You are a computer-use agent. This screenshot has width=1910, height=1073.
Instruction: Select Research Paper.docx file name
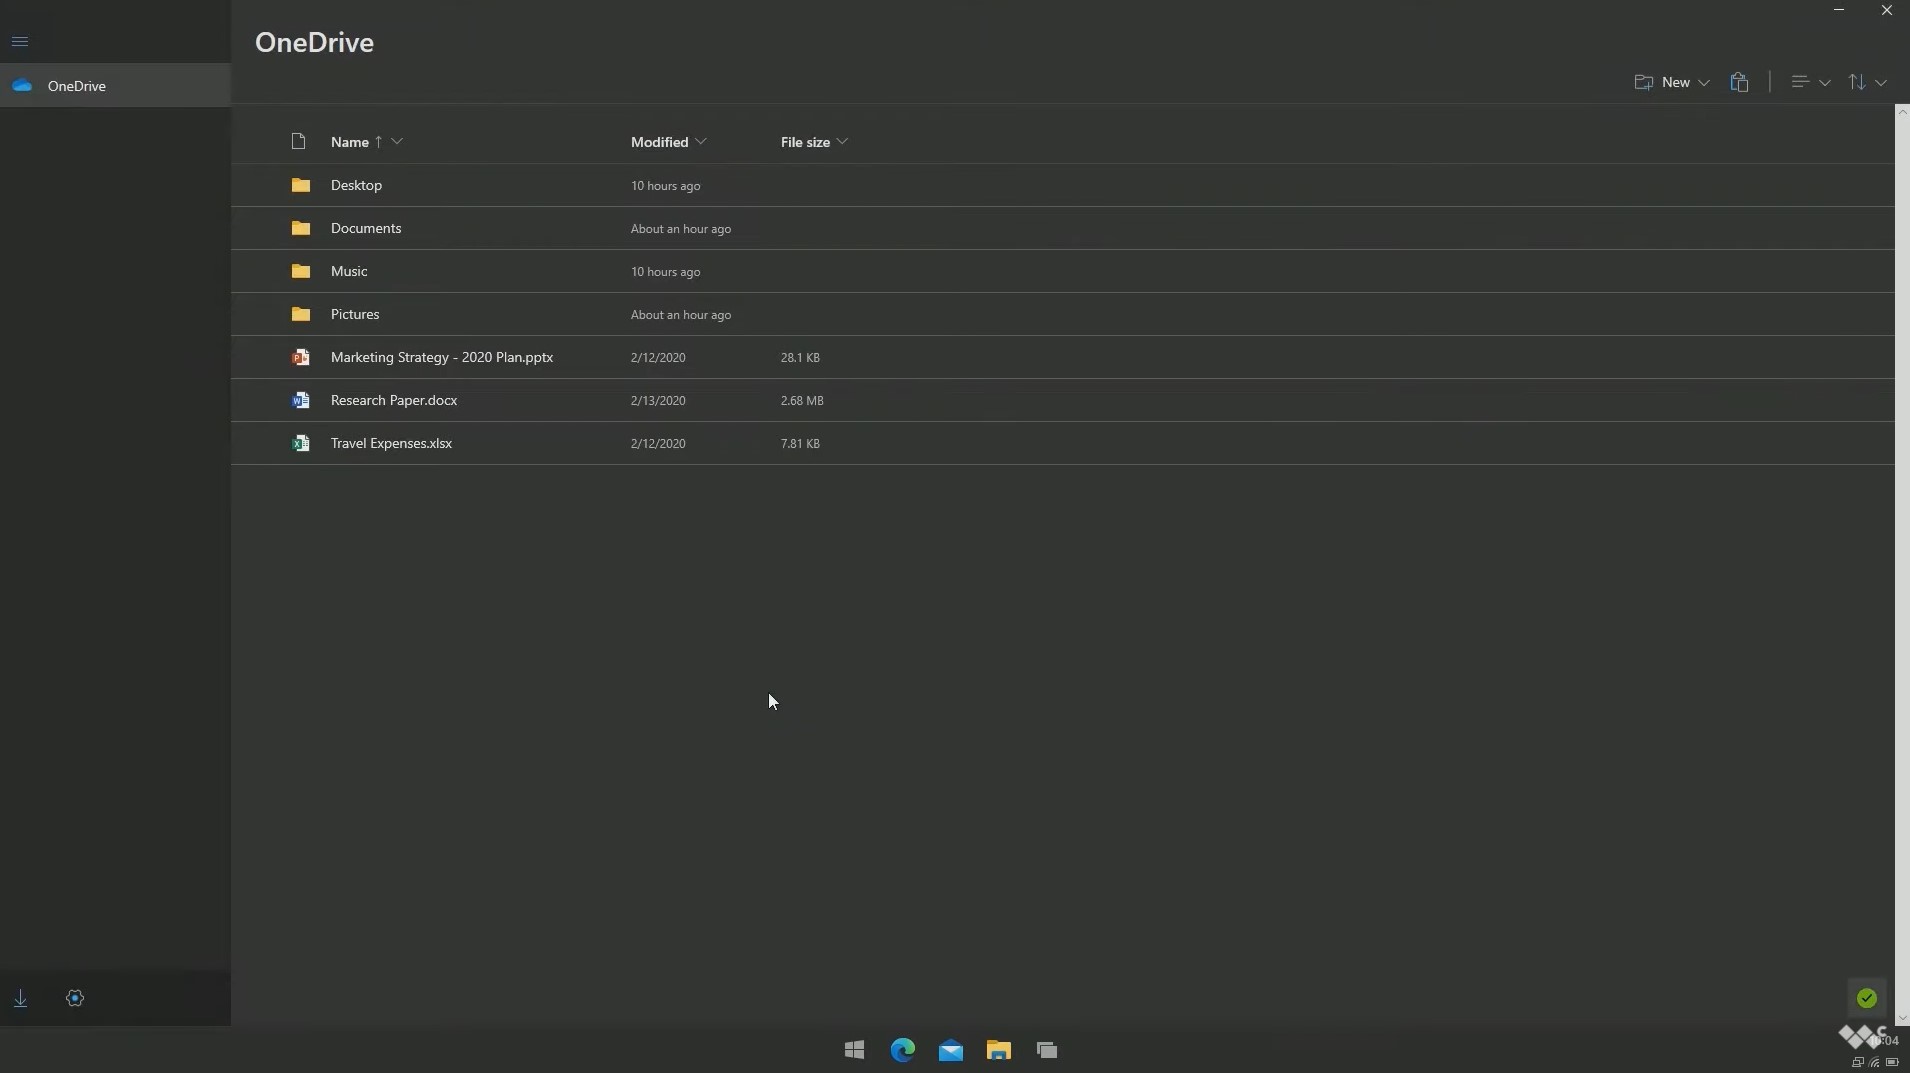pyautogui.click(x=394, y=400)
